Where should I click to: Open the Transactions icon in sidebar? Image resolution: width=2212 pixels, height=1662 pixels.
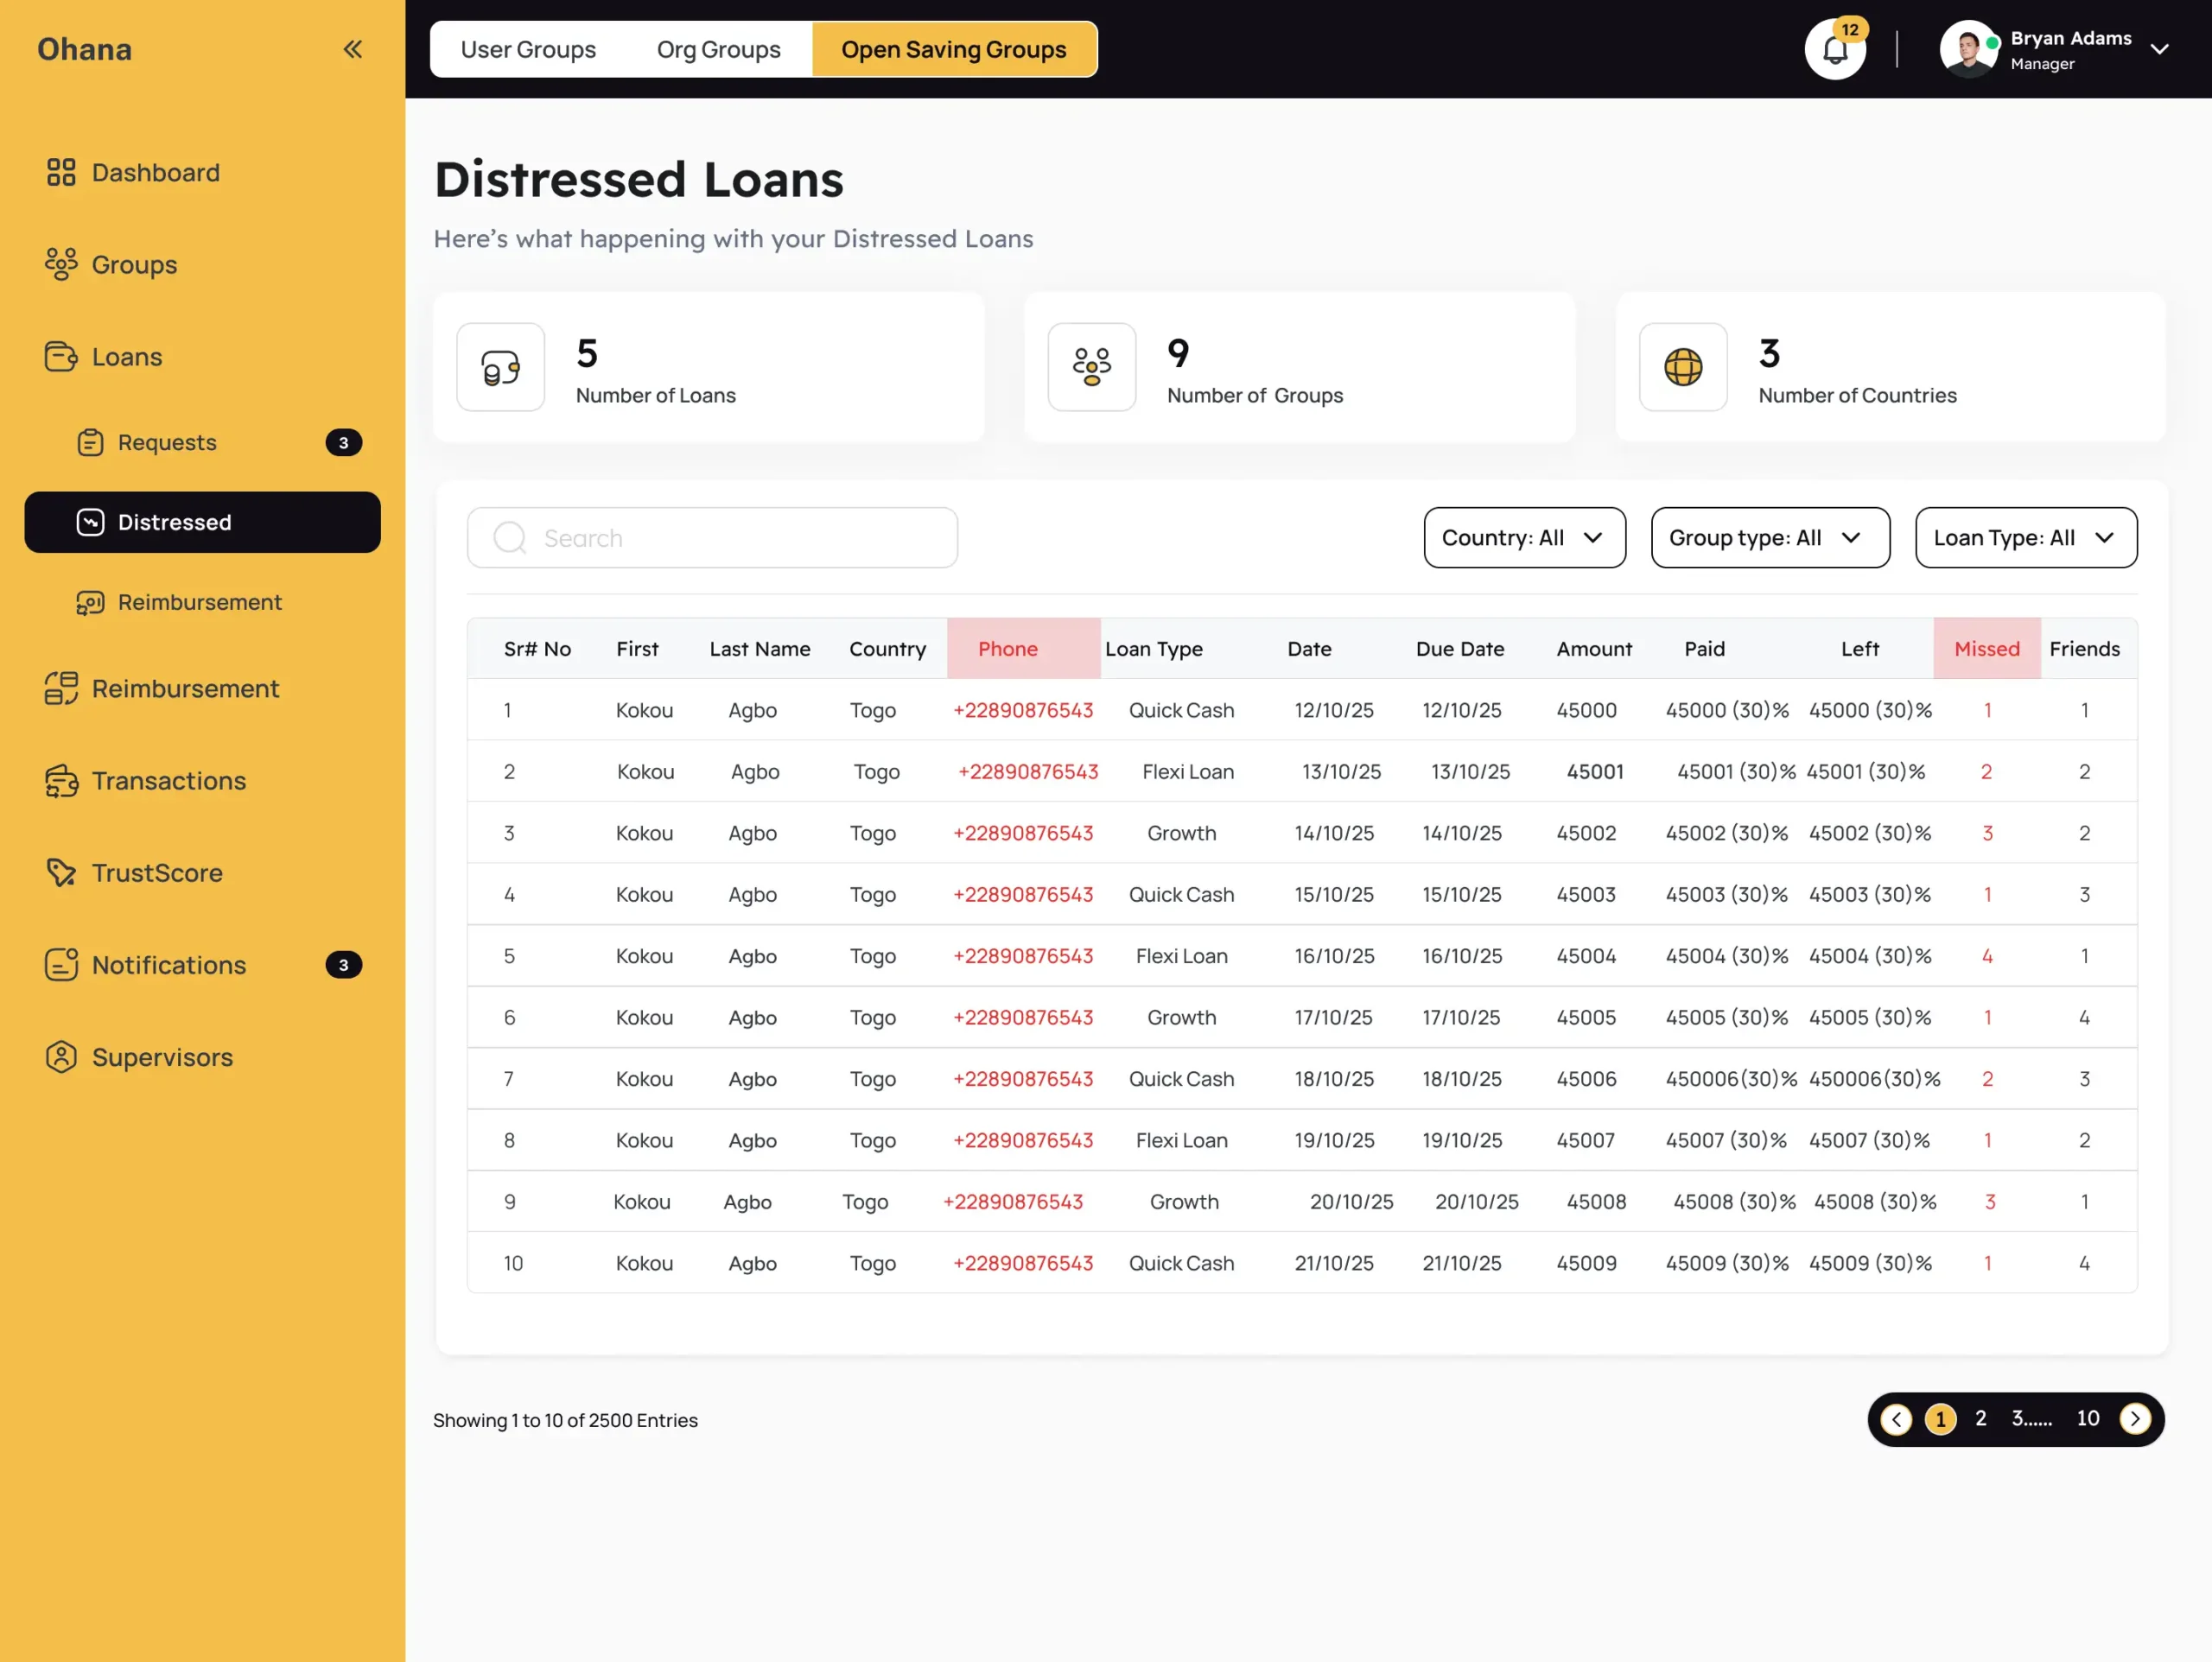point(61,780)
